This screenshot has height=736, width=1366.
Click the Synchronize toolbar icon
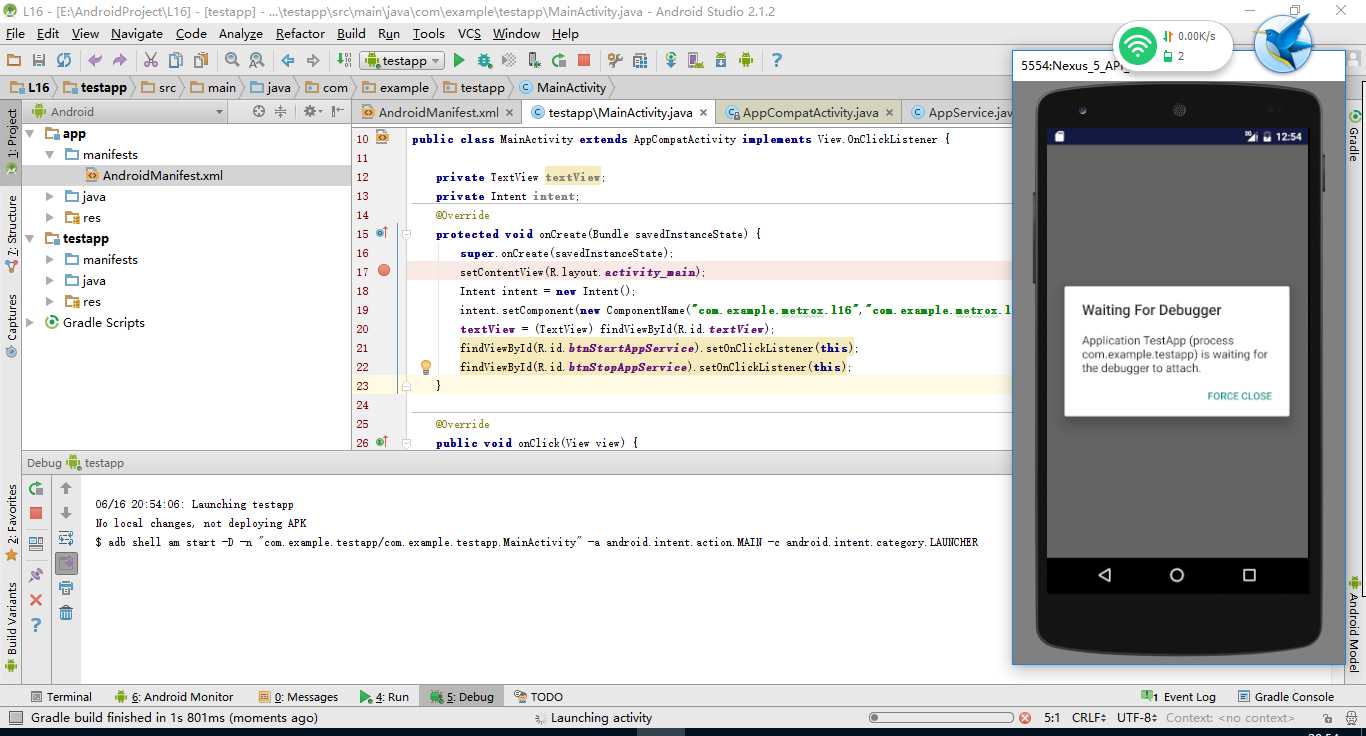[64, 60]
